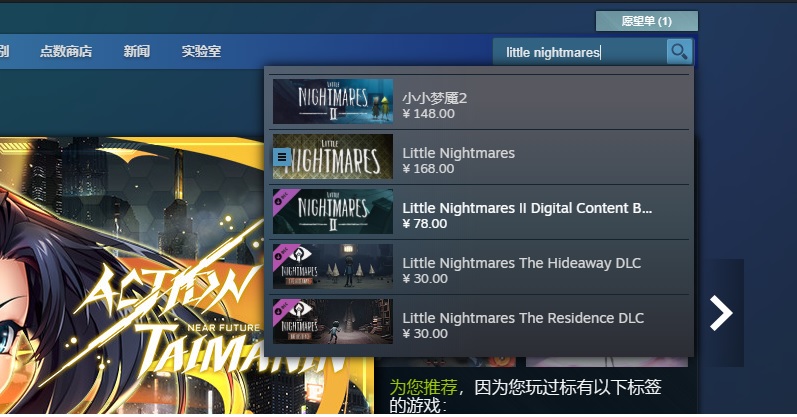
Task: Open the 点数商店 menu item
Action: click(x=66, y=51)
